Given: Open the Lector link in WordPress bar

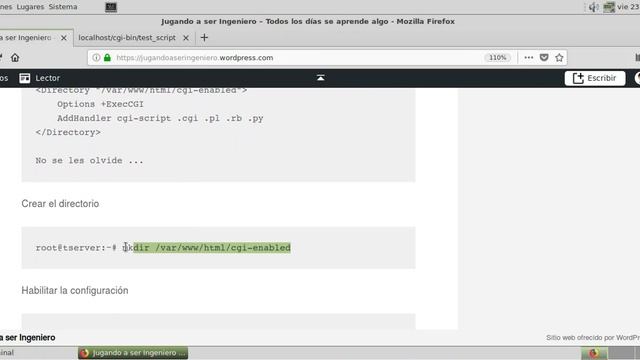Looking at the screenshot, I should [x=47, y=78].
